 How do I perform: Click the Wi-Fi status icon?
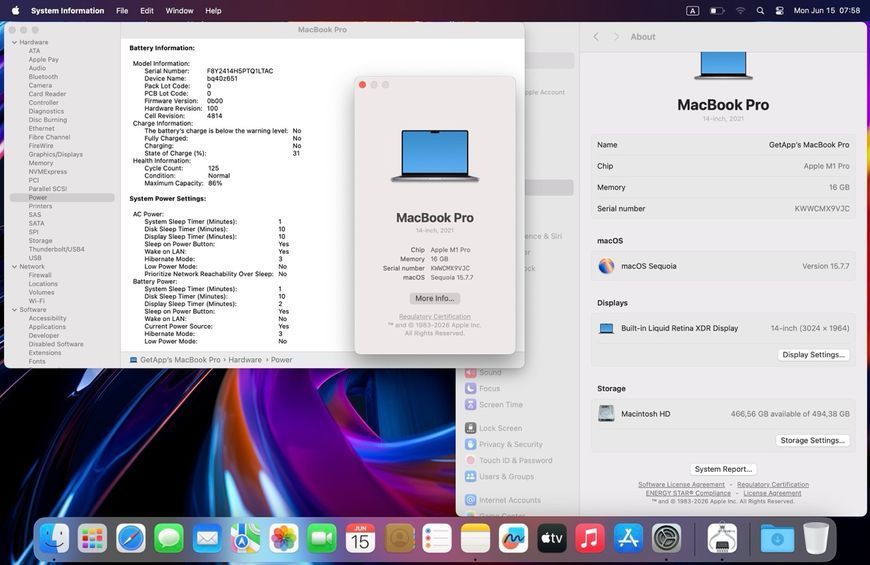click(740, 11)
